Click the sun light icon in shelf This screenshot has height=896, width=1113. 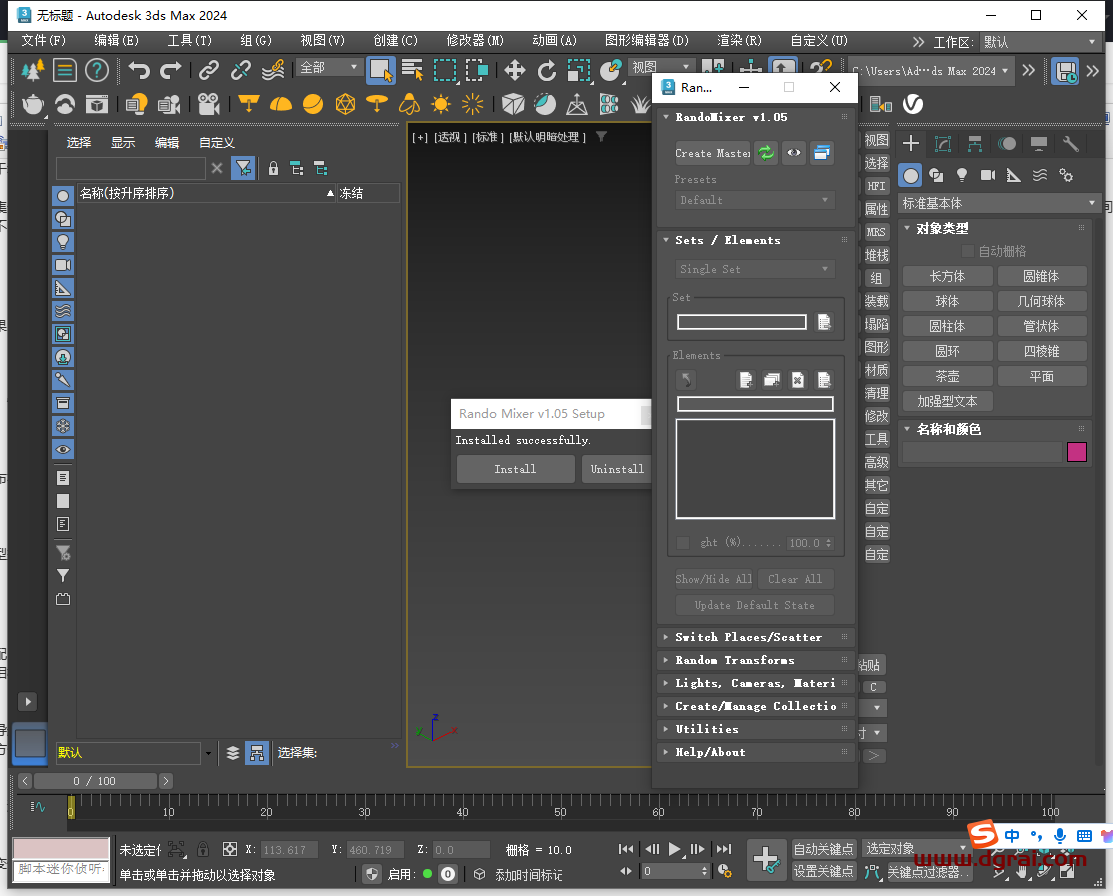click(x=441, y=104)
